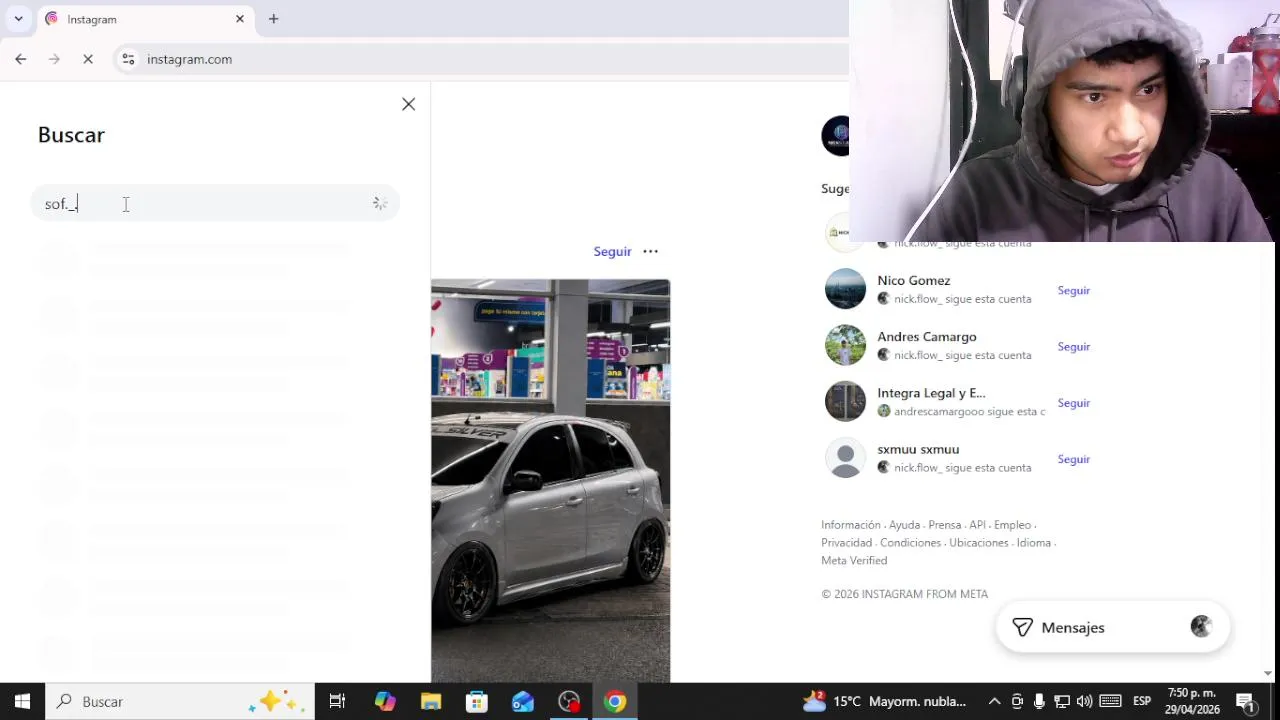Follow the post author via Seguir link
This screenshot has height=720, width=1280.
click(612, 251)
